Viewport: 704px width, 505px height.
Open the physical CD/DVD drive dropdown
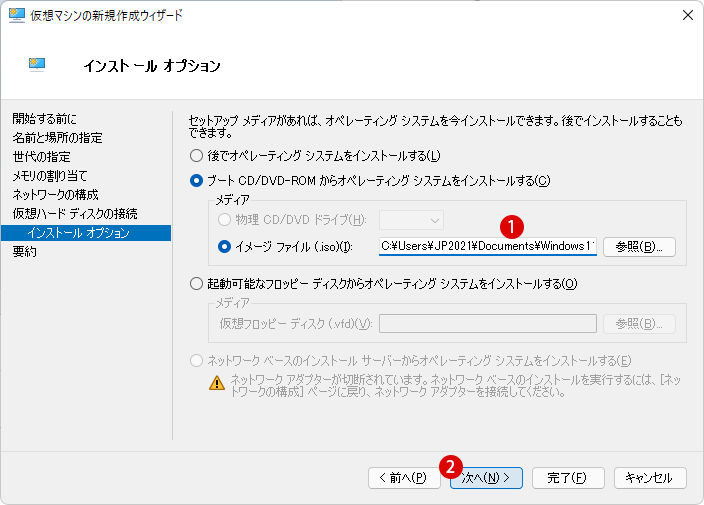coord(411,220)
